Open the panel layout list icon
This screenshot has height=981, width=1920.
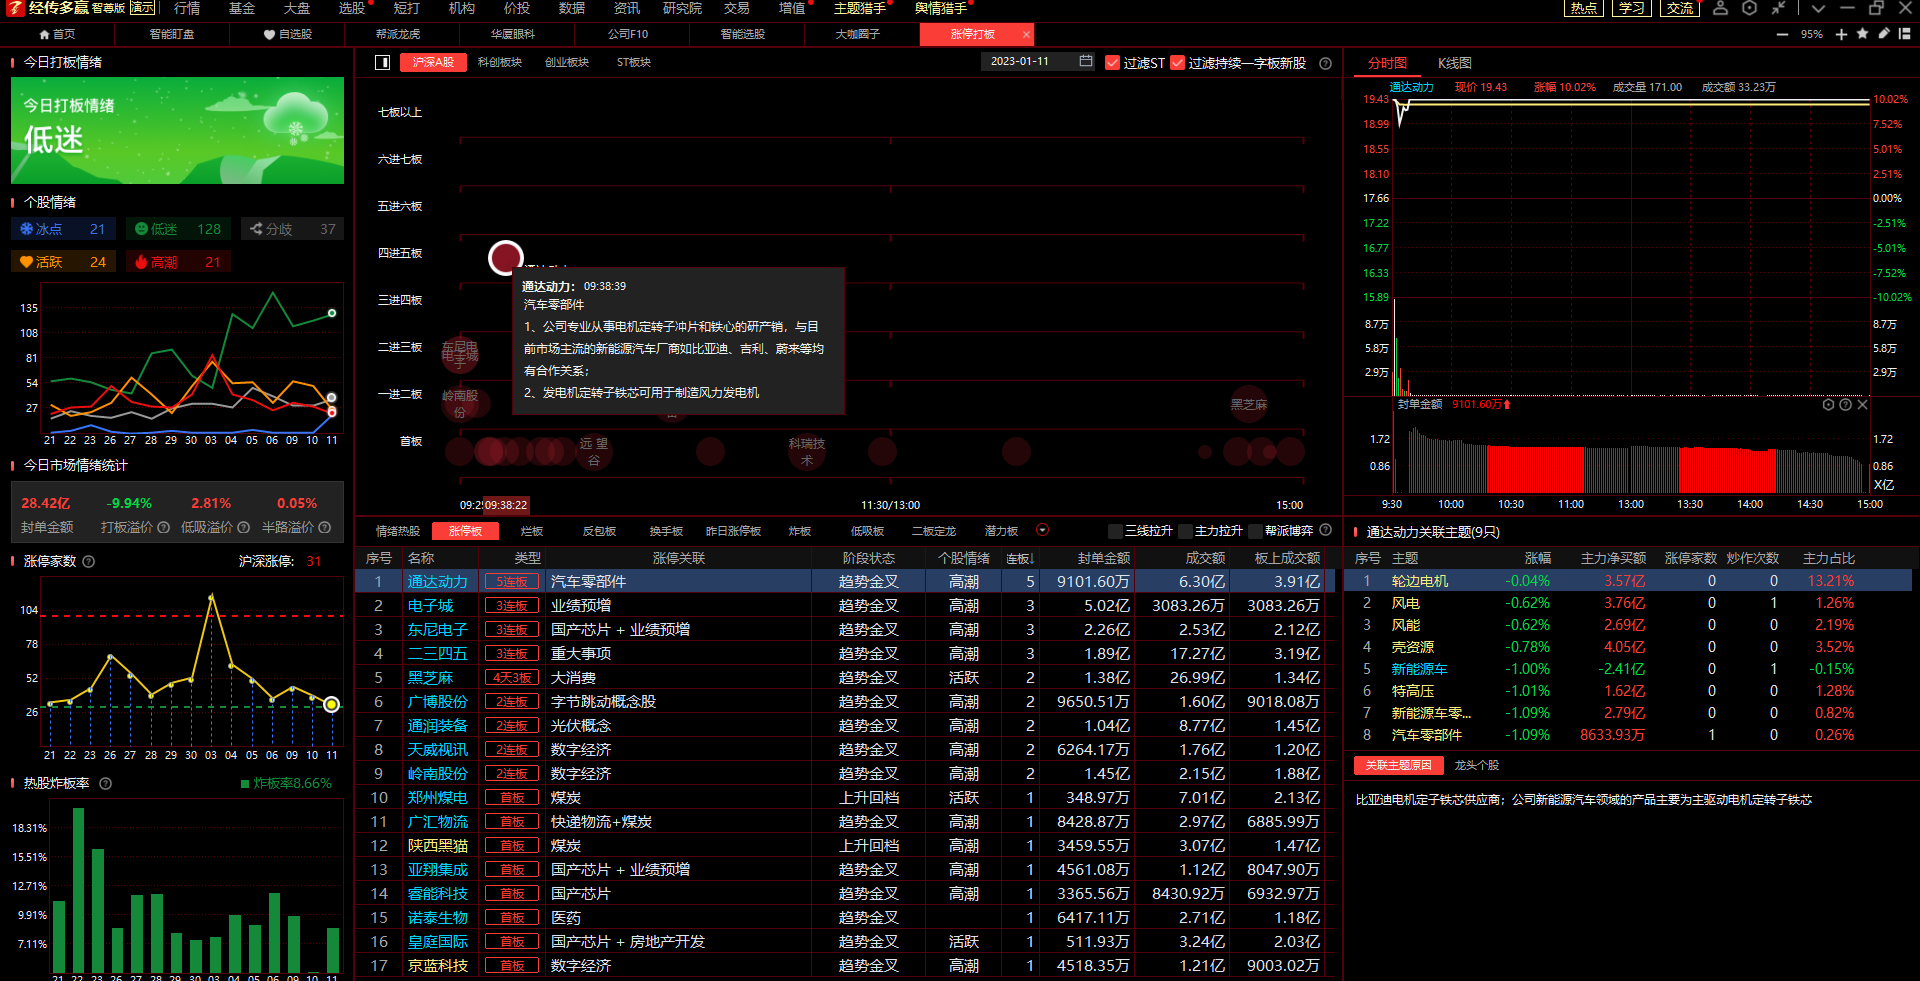[x=1905, y=34]
